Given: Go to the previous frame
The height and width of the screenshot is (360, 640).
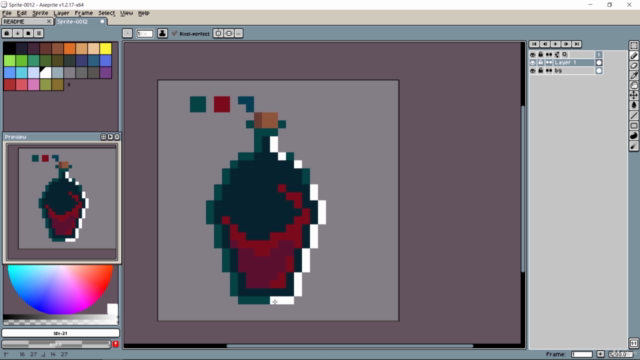Looking at the screenshot, I should [545, 44].
